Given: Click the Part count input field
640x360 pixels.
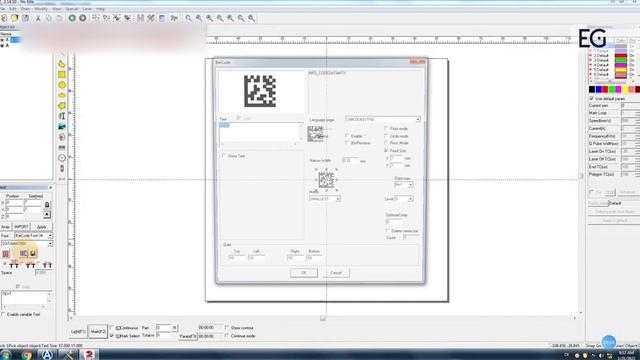Looking at the screenshot, I should (164, 328).
